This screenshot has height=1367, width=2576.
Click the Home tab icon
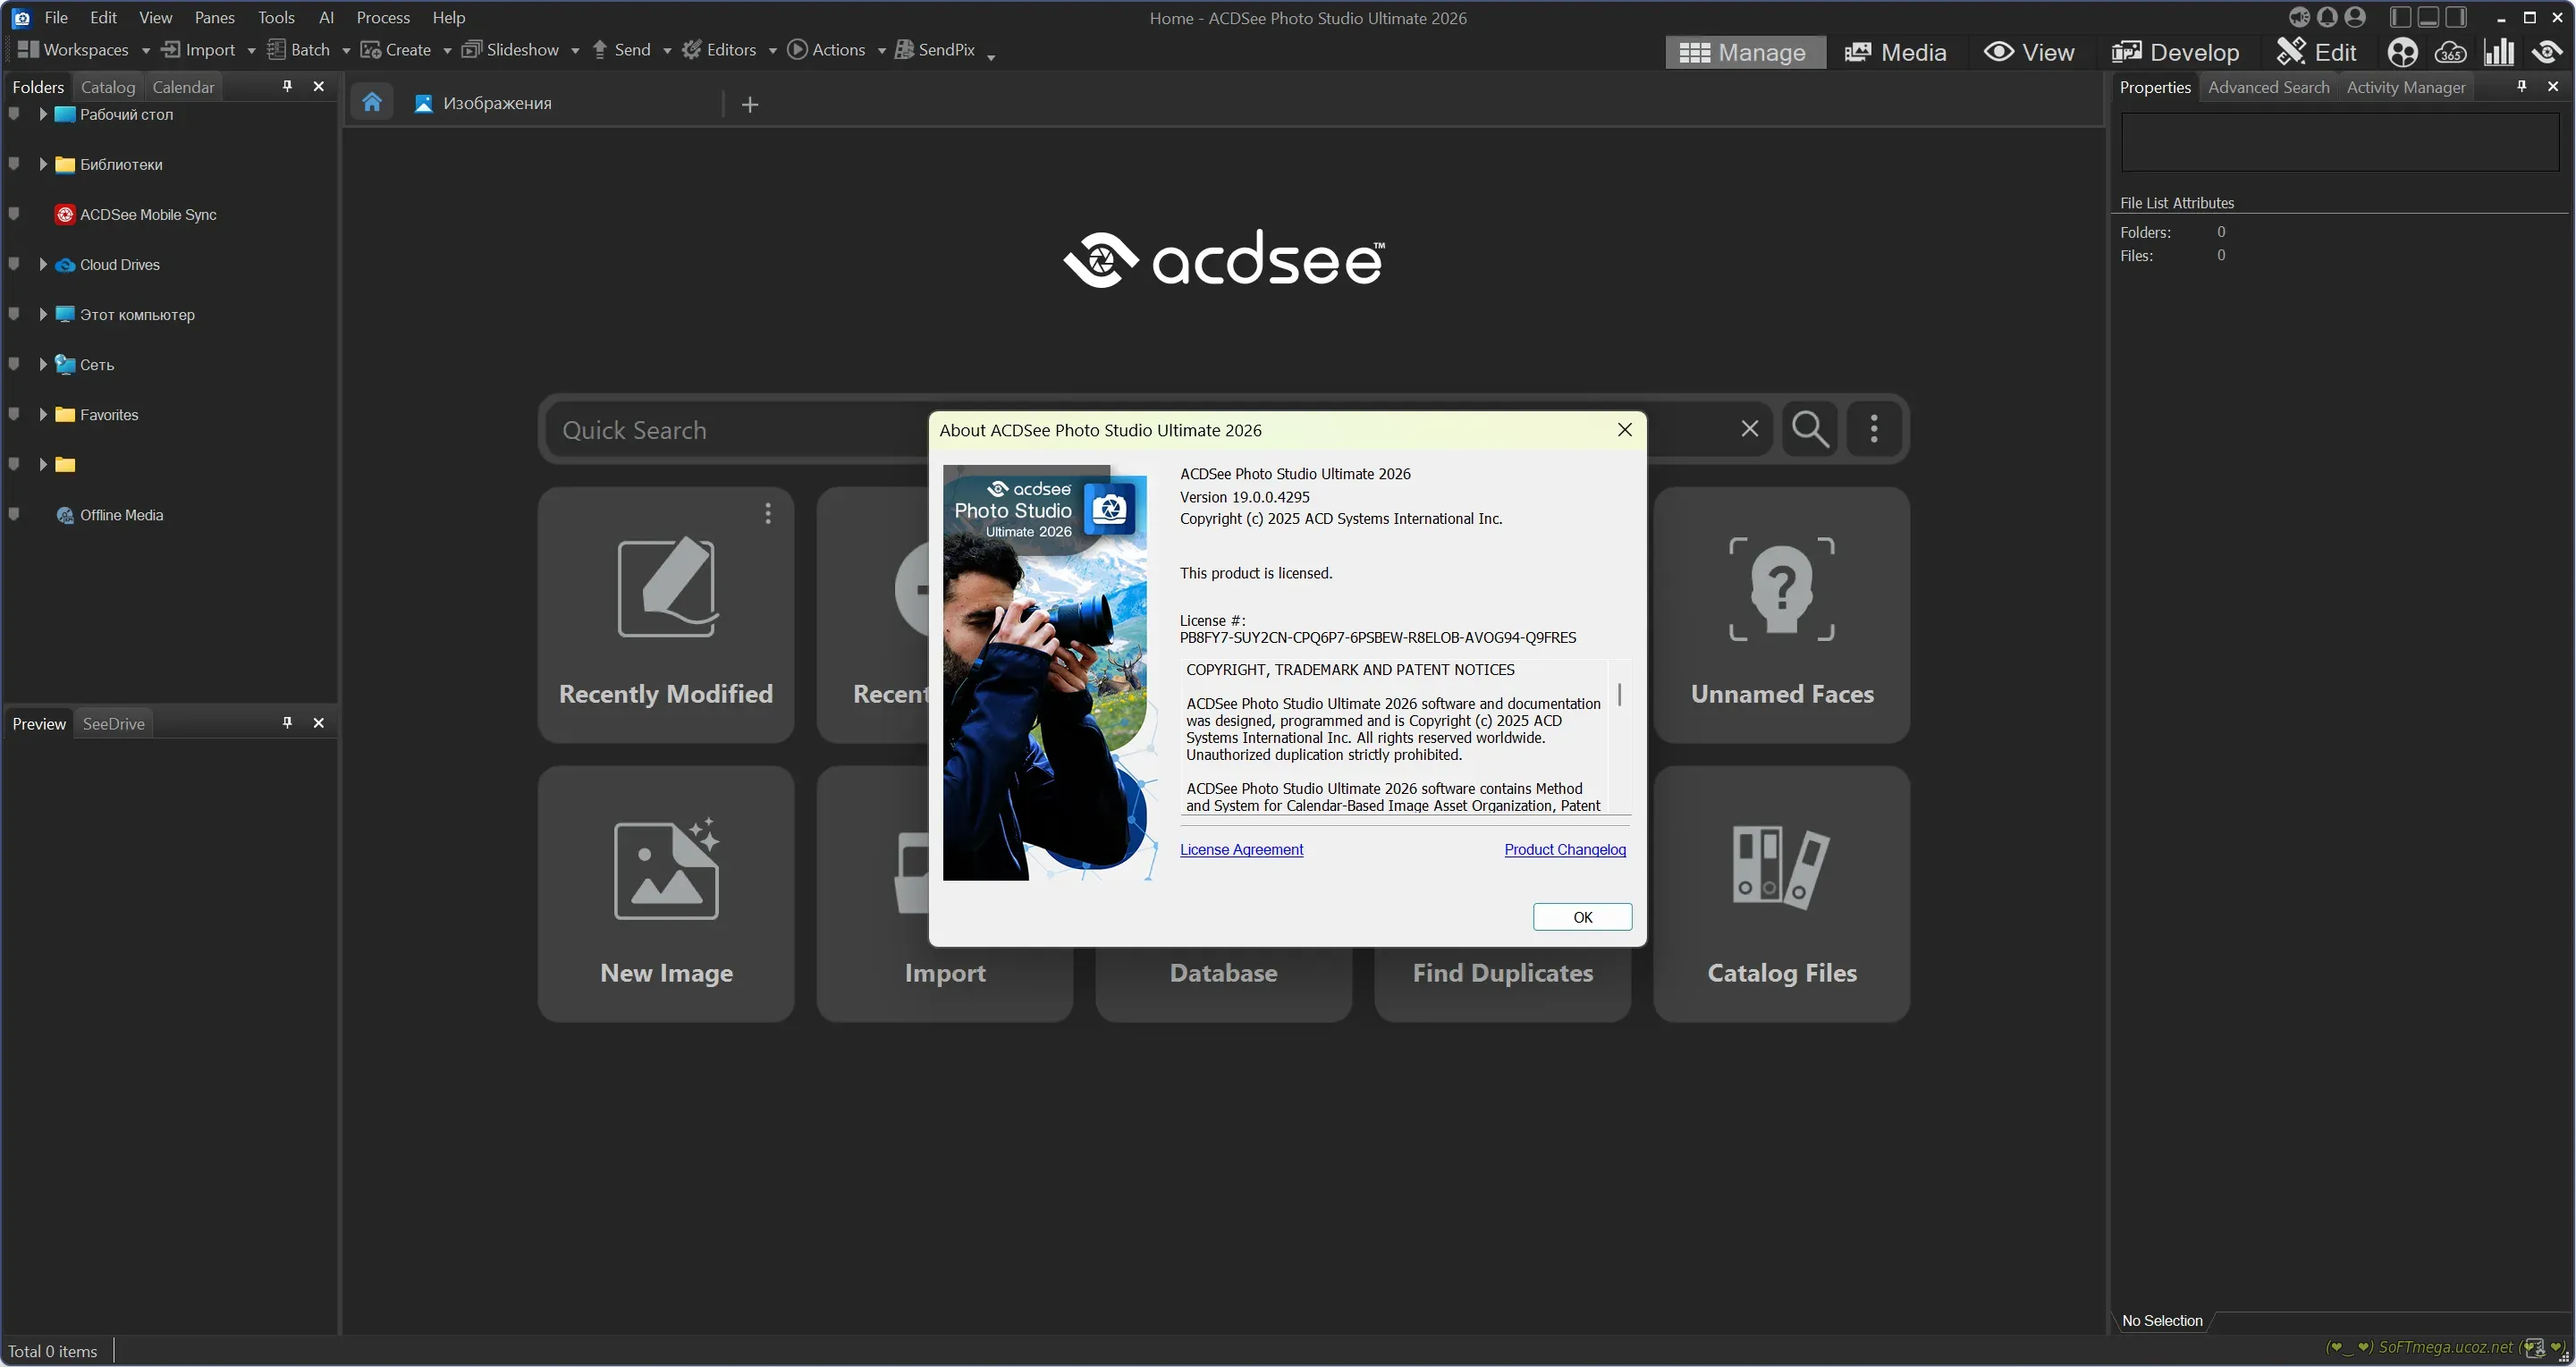click(372, 102)
